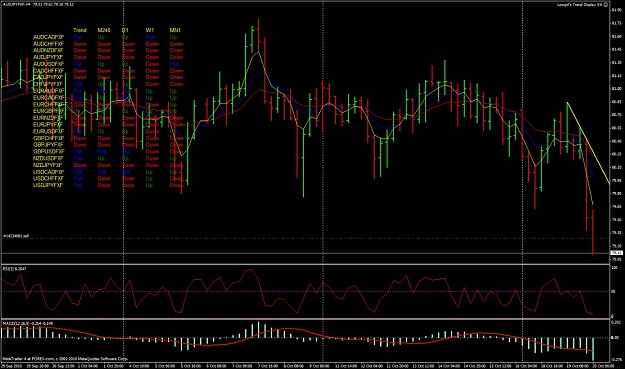Click the 5 Oct 16:00 time axis label
This screenshot has width=625, height=369.
191,366
